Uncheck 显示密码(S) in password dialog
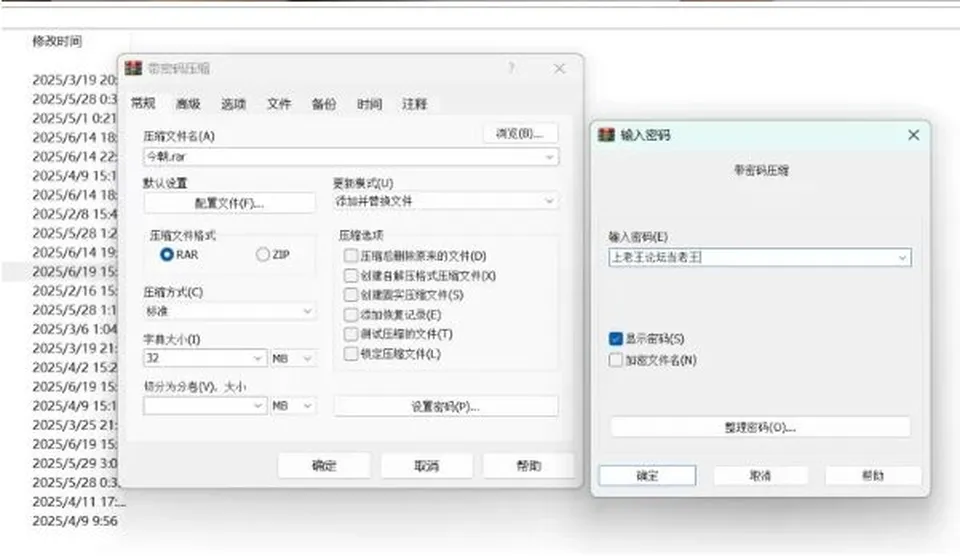960x556 pixels. [616, 339]
